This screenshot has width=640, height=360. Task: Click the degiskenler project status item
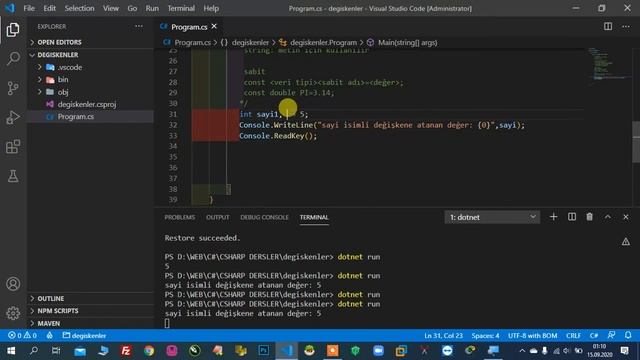[84, 336]
